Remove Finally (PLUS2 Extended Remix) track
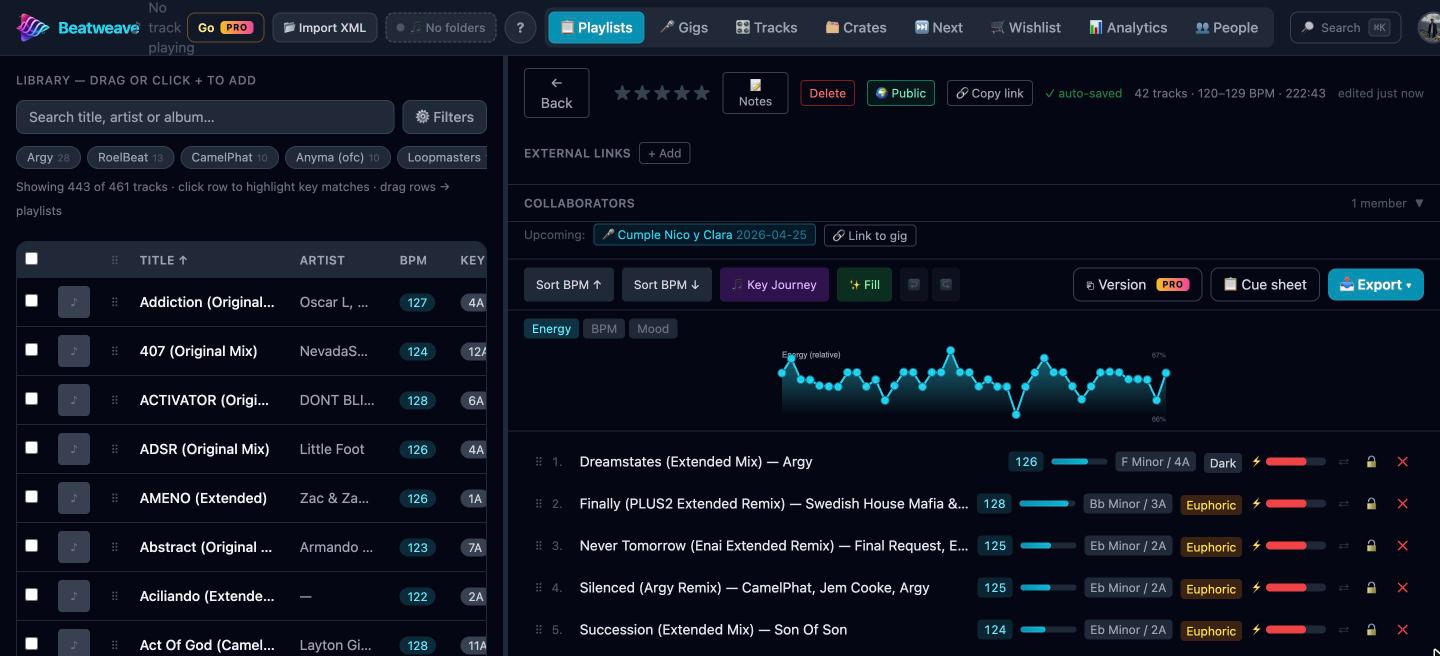The height and width of the screenshot is (656, 1440). [x=1402, y=504]
